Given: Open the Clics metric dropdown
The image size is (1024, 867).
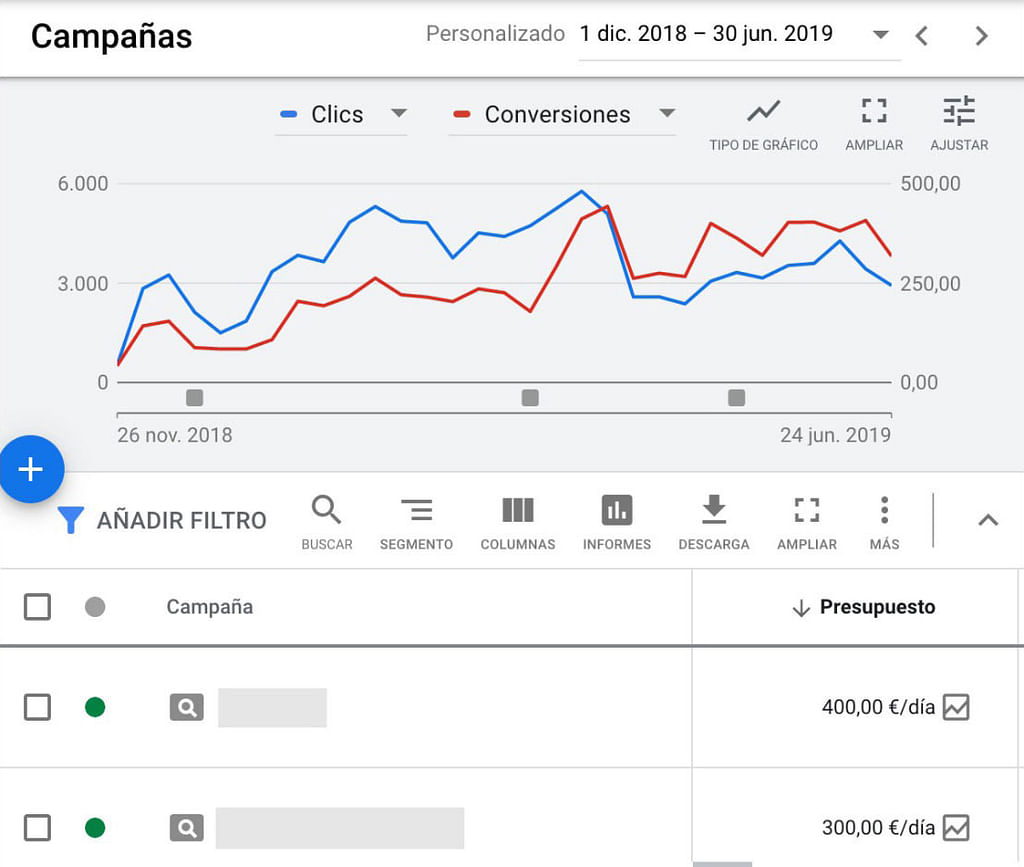Looking at the screenshot, I should click(398, 113).
